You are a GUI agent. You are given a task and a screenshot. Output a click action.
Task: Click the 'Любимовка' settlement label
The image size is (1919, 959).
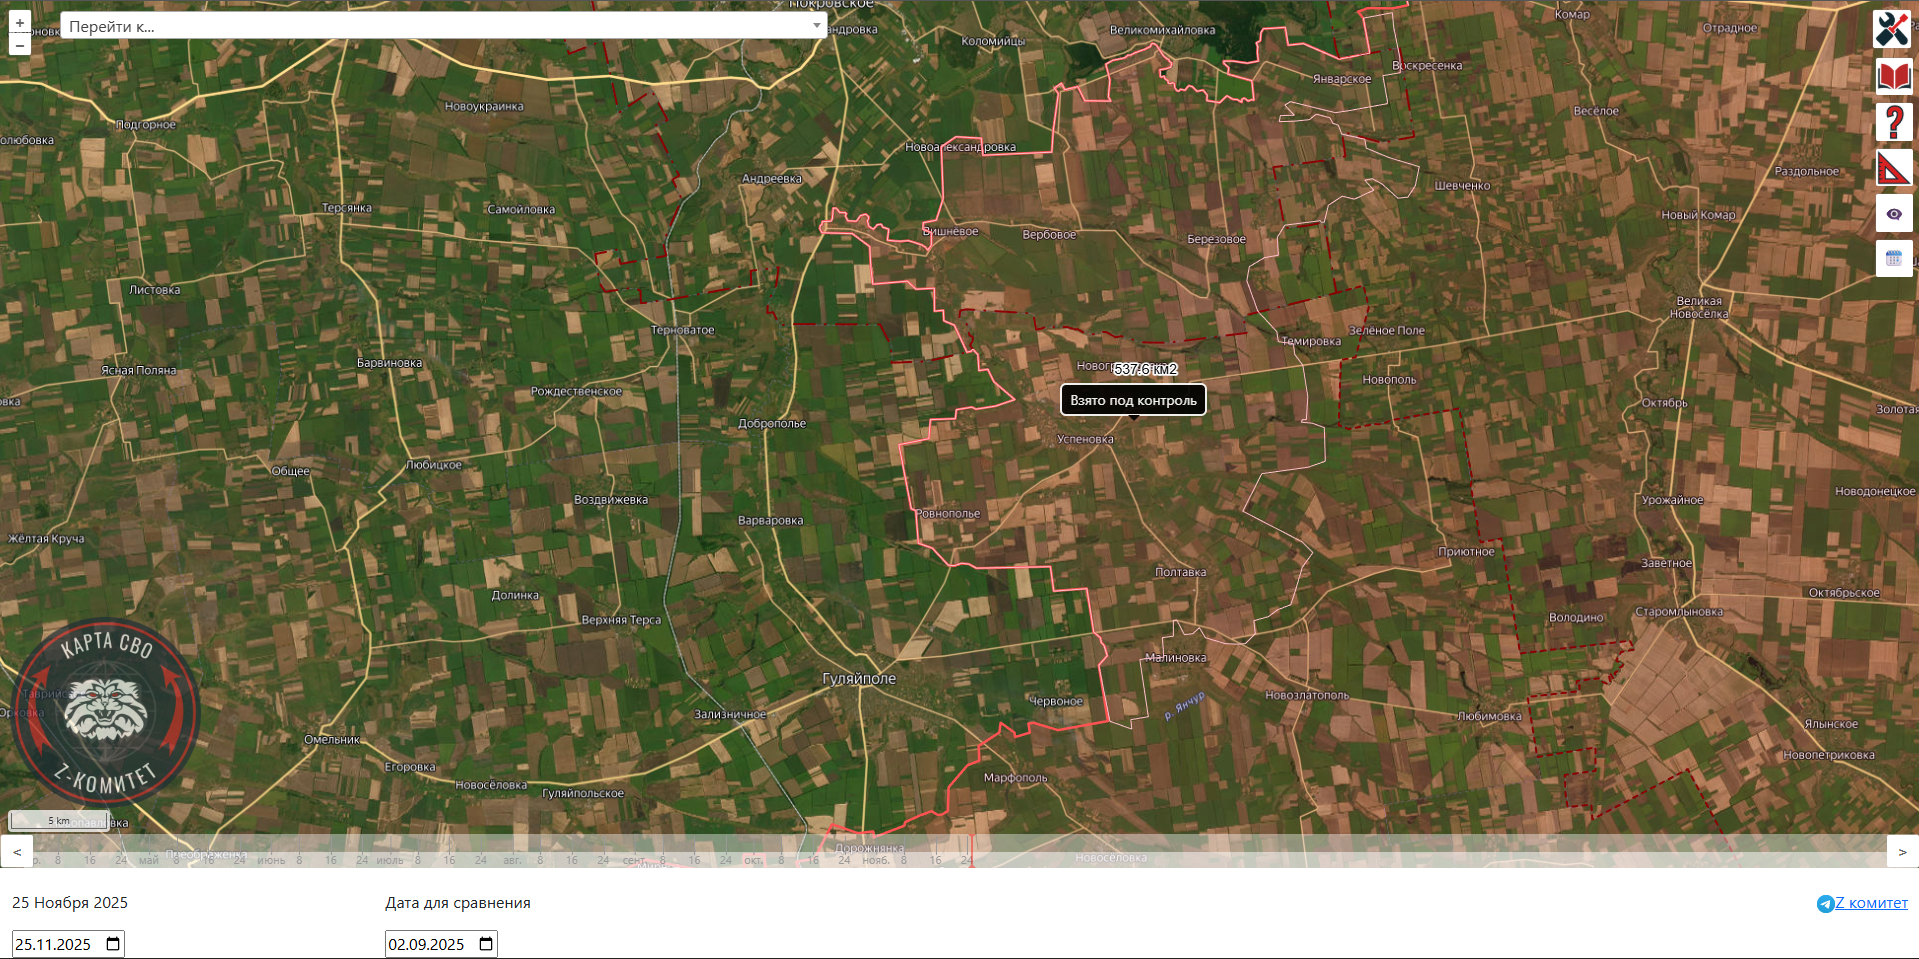point(1489,716)
